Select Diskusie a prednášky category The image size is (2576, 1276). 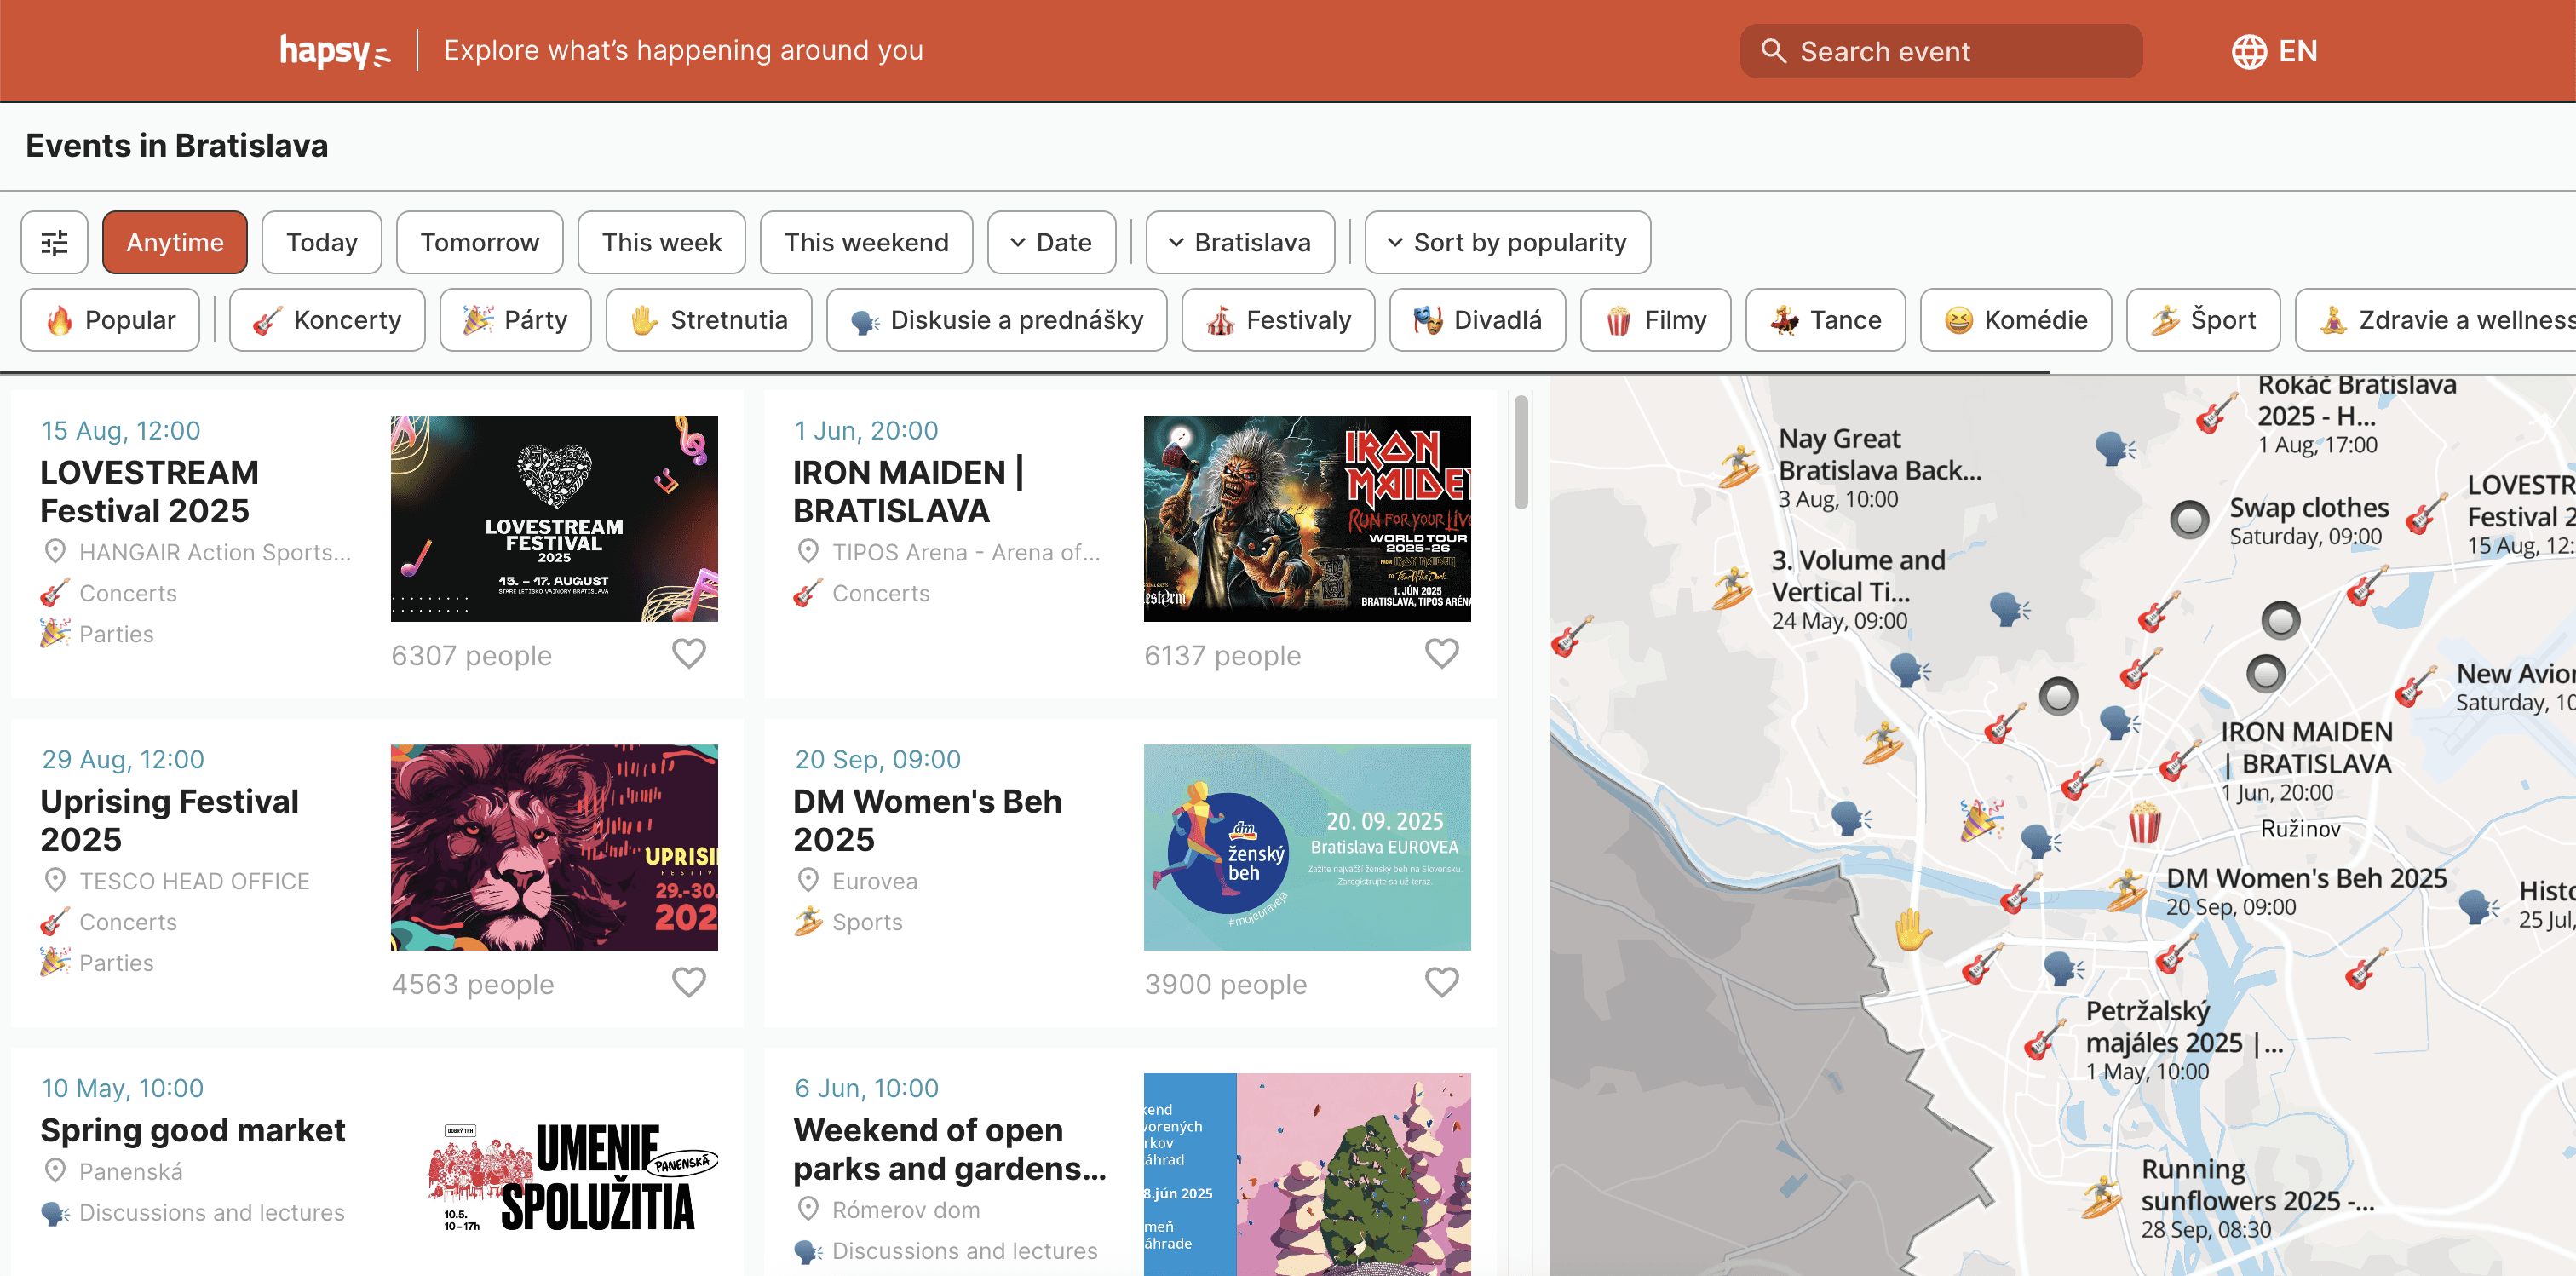tap(997, 320)
